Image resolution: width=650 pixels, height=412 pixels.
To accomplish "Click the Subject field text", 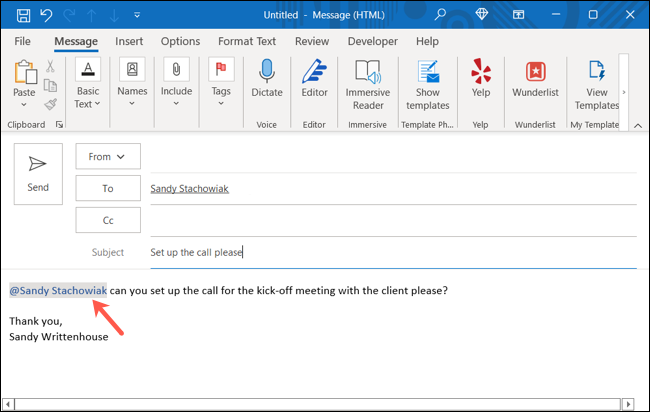I will point(196,252).
